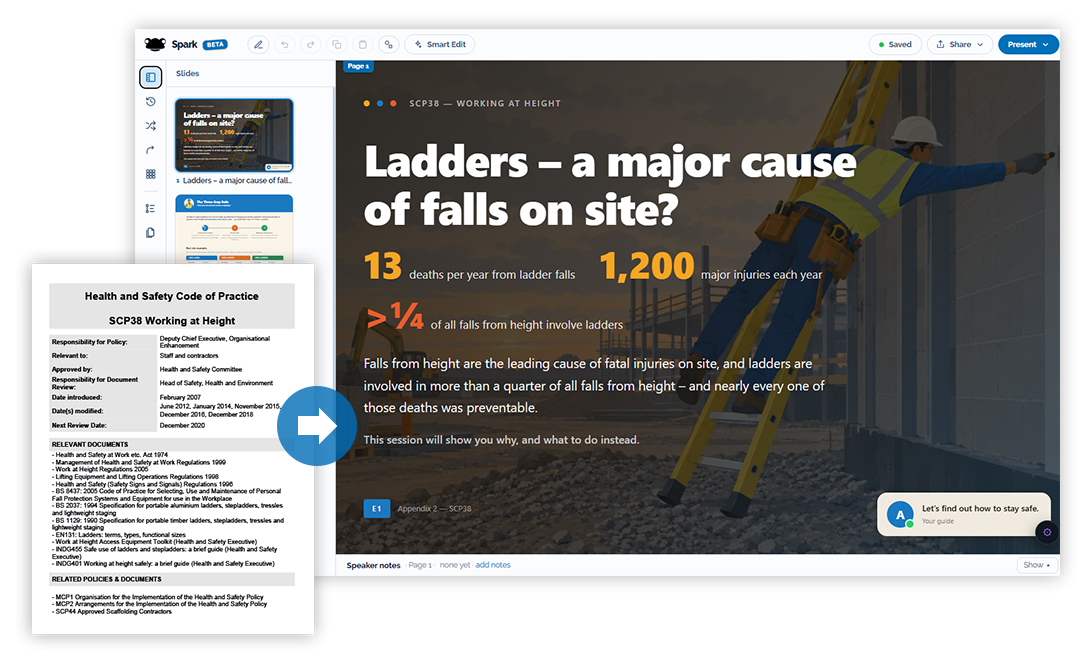Image resolution: width=1086 pixels, height=663 pixels.
Task: Click the E1 badge on slide
Action: click(377, 509)
